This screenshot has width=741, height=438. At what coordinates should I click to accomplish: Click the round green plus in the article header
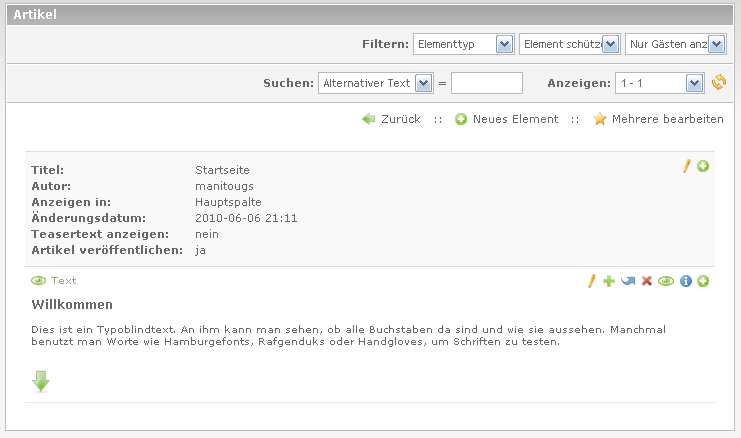703,166
